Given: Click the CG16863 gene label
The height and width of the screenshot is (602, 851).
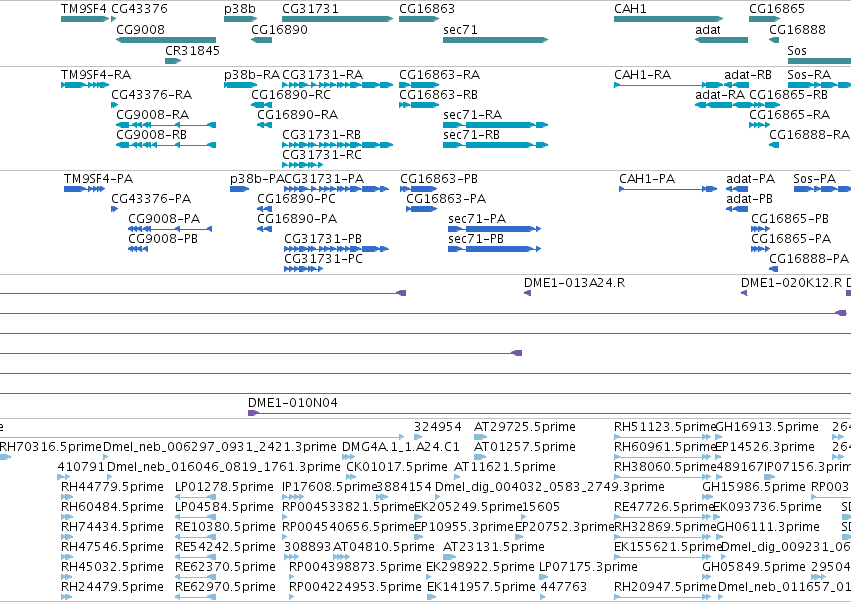Looking at the screenshot, I should point(427,9).
